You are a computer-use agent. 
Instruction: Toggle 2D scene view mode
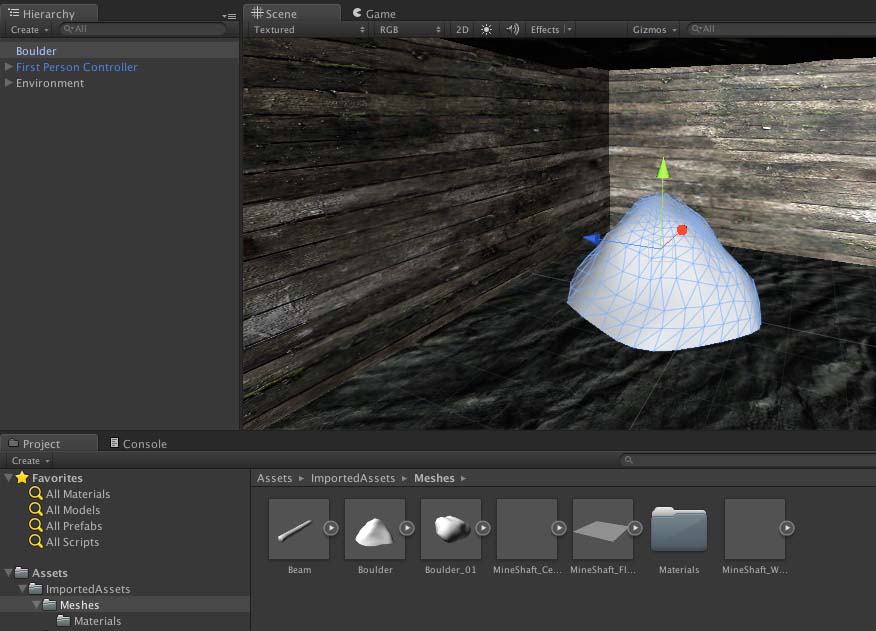pyautogui.click(x=462, y=30)
